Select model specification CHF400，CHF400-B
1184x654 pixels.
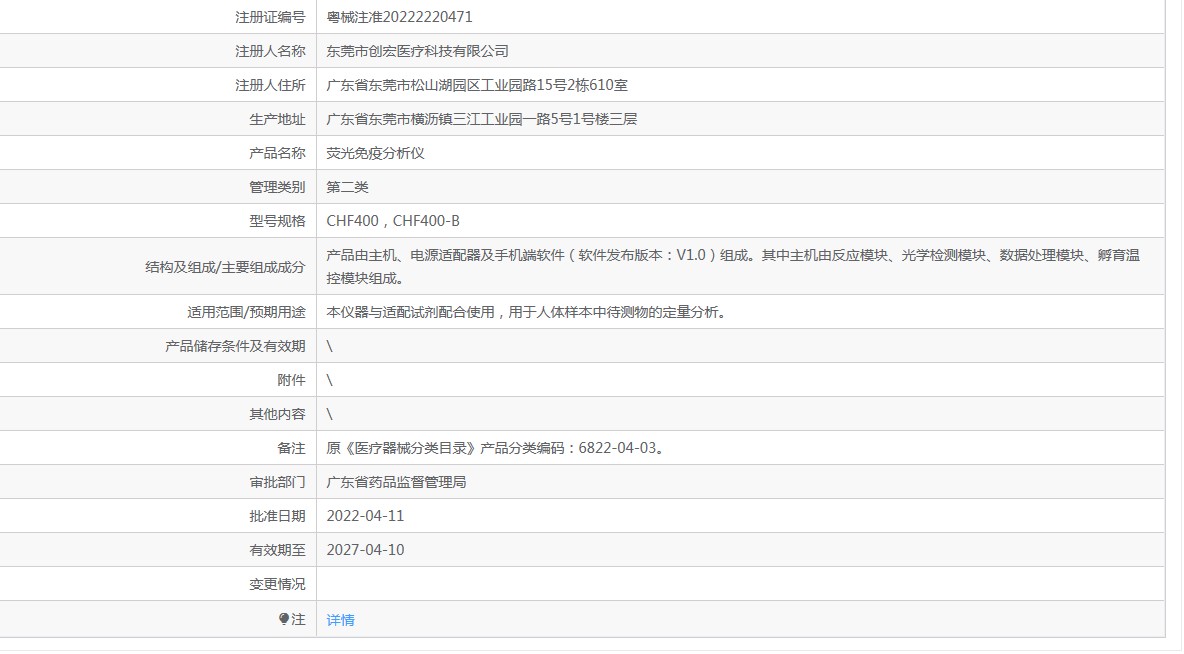click(x=393, y=221)
